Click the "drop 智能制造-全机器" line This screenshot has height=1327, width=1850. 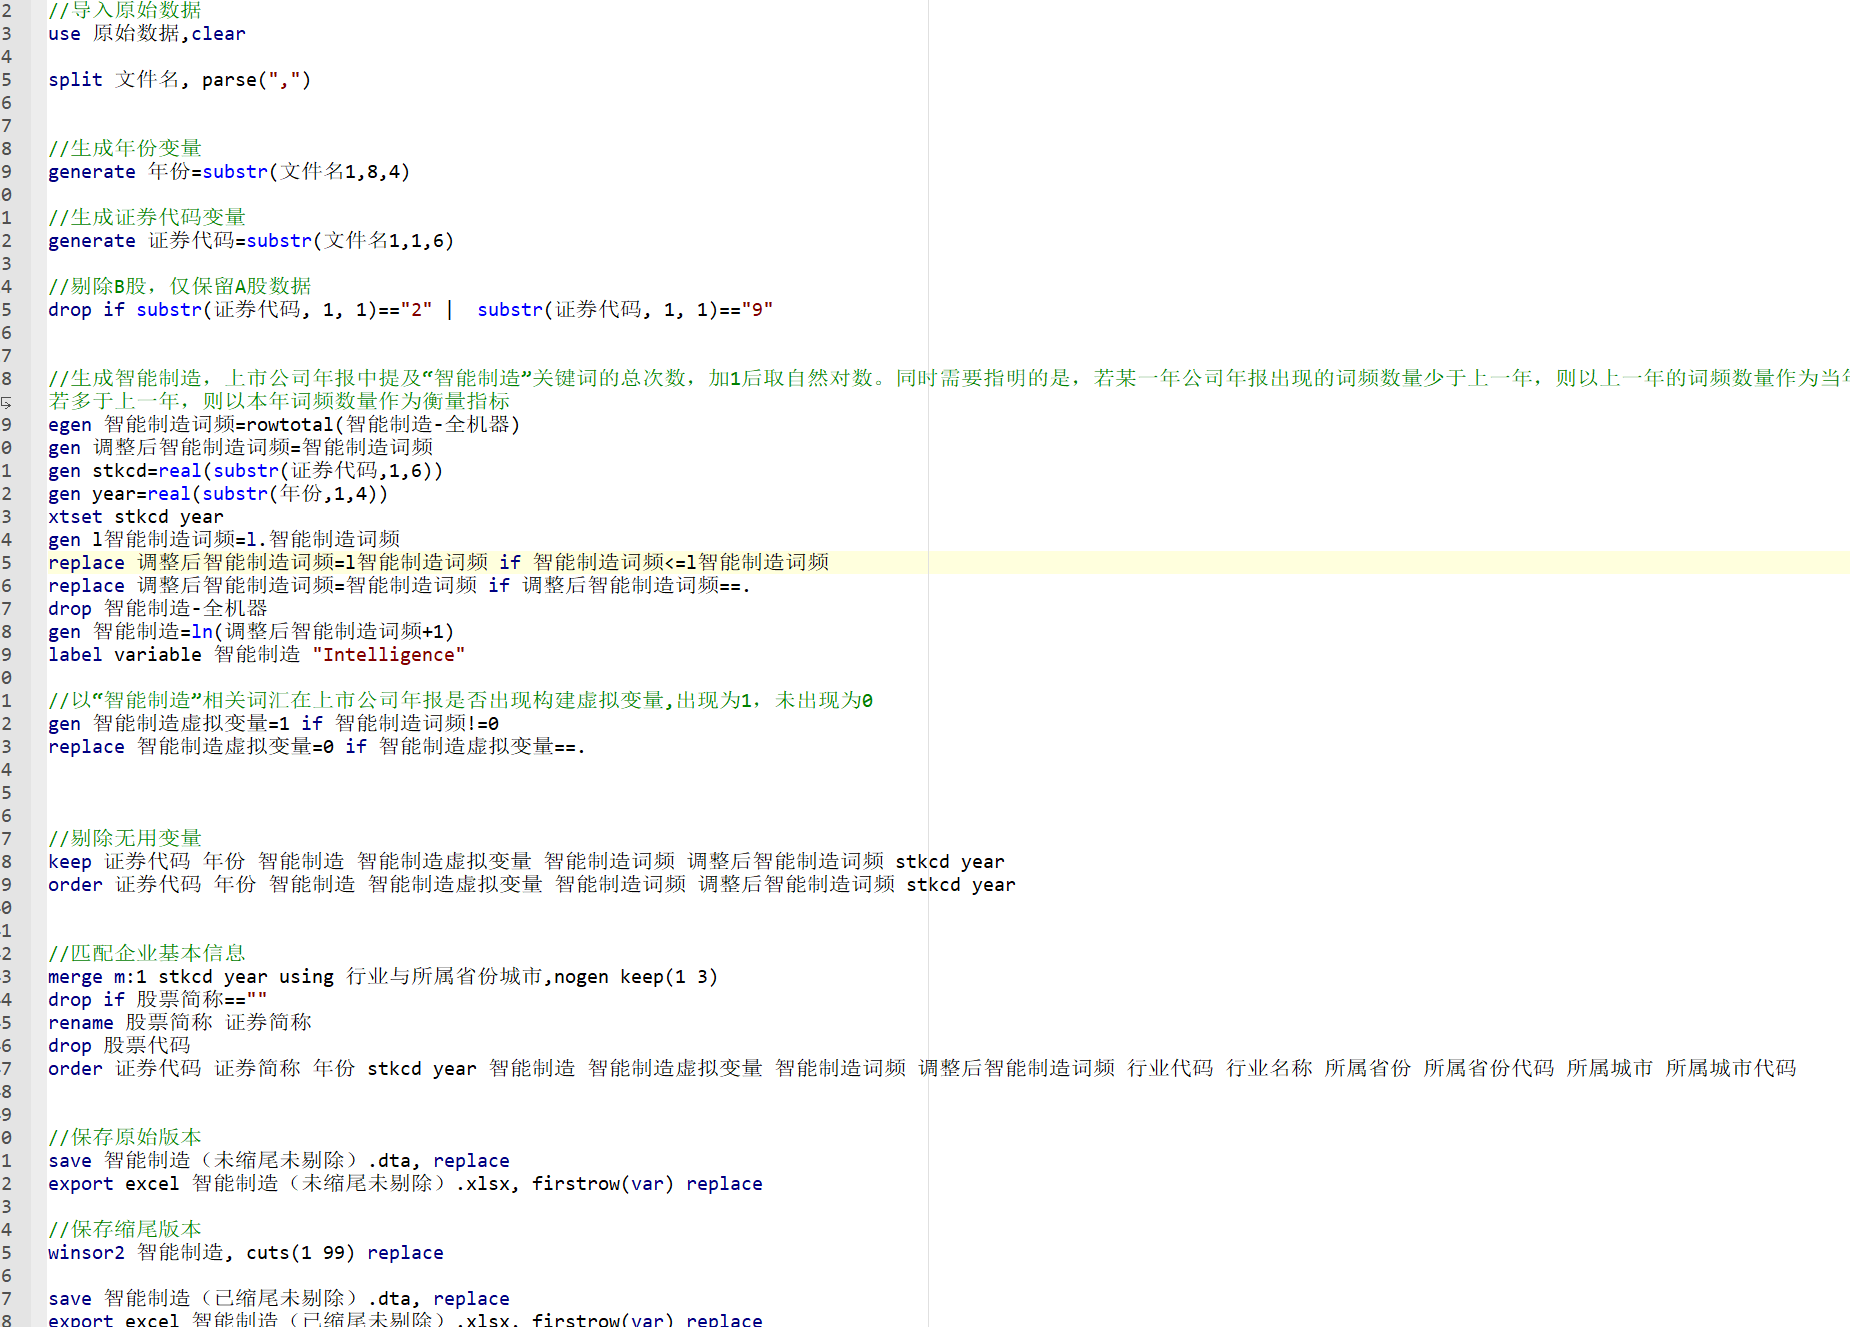click(x=158, y=608)
